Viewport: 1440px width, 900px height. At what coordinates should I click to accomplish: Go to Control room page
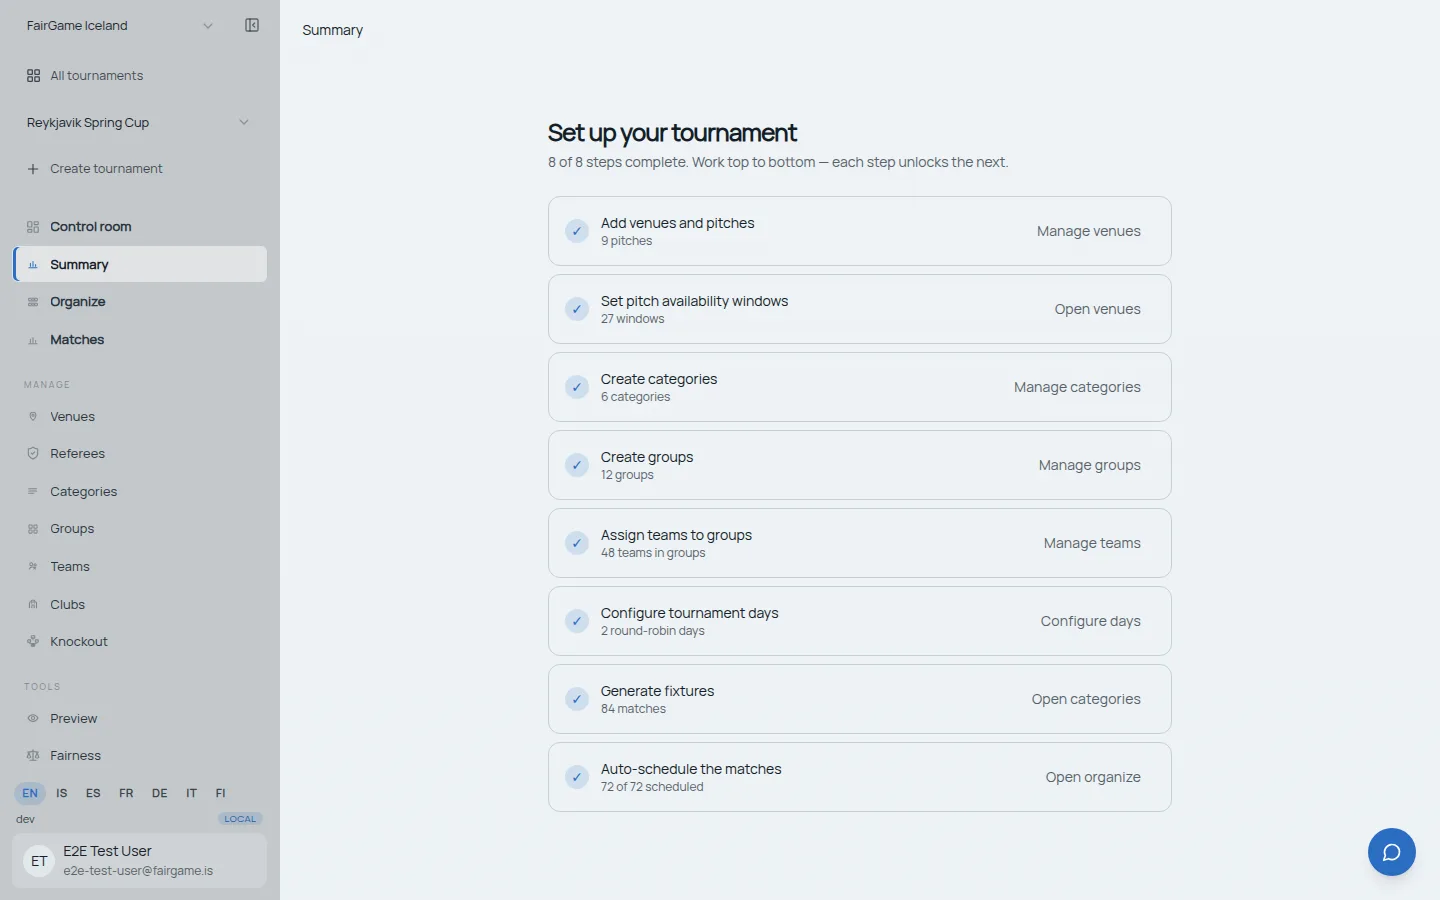coord(139,227)
